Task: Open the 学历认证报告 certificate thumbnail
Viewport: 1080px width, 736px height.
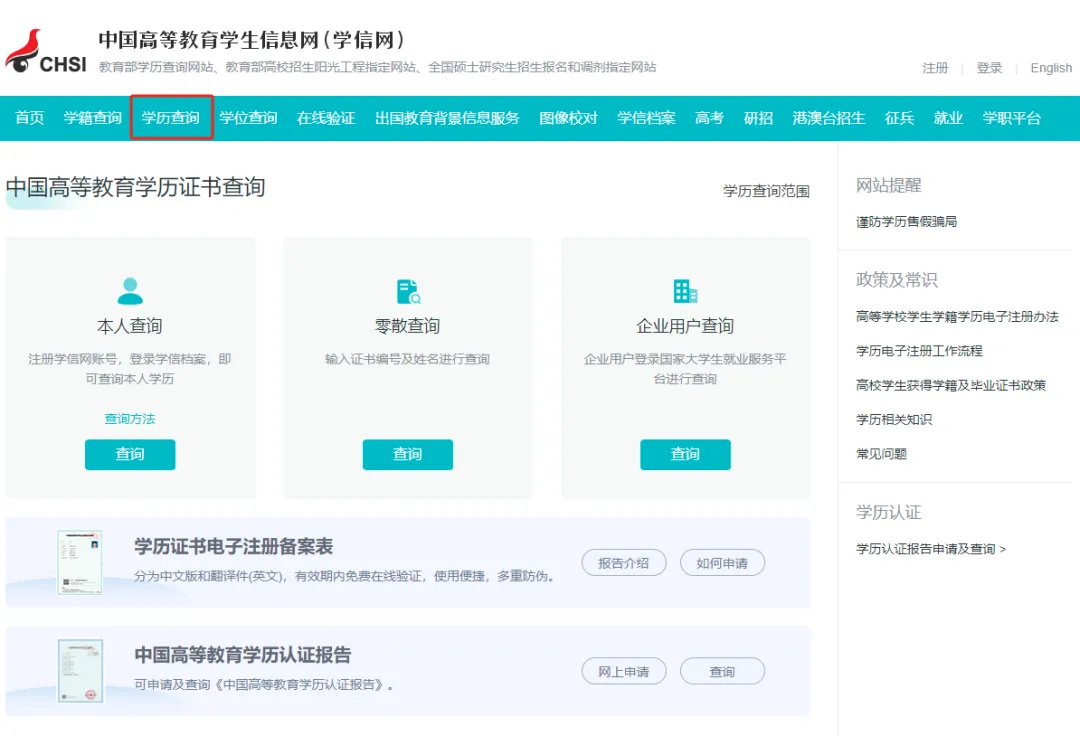Action: pyautogui.click(x=80, y=671)
